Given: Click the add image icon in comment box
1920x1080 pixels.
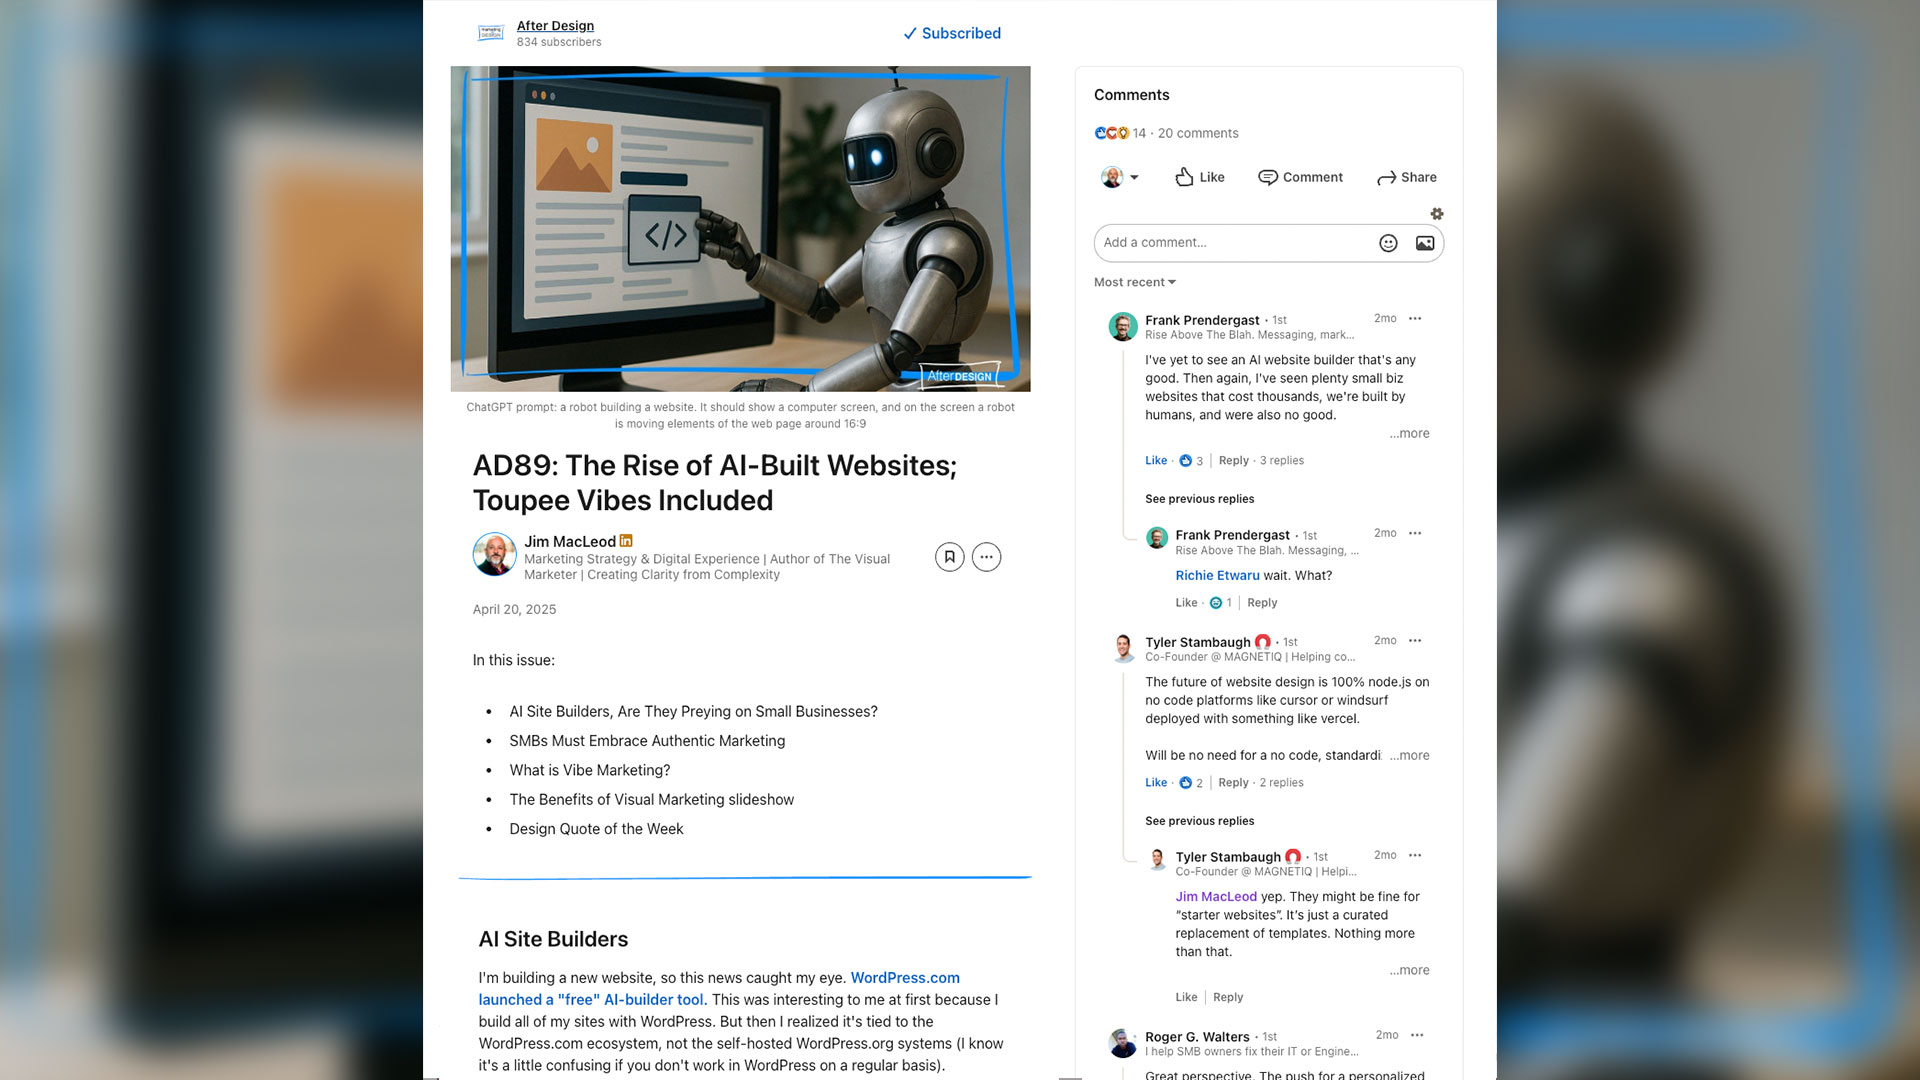Looking at the screenshot, I should (x=1425, y=243).
